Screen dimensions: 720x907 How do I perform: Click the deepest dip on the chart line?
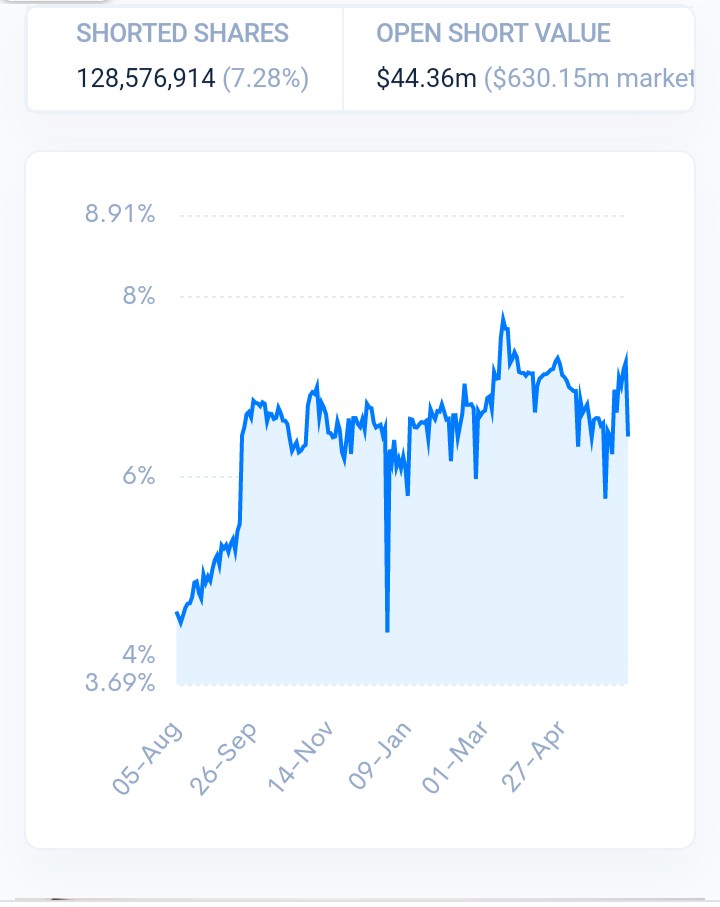click(x=387, y=631)
